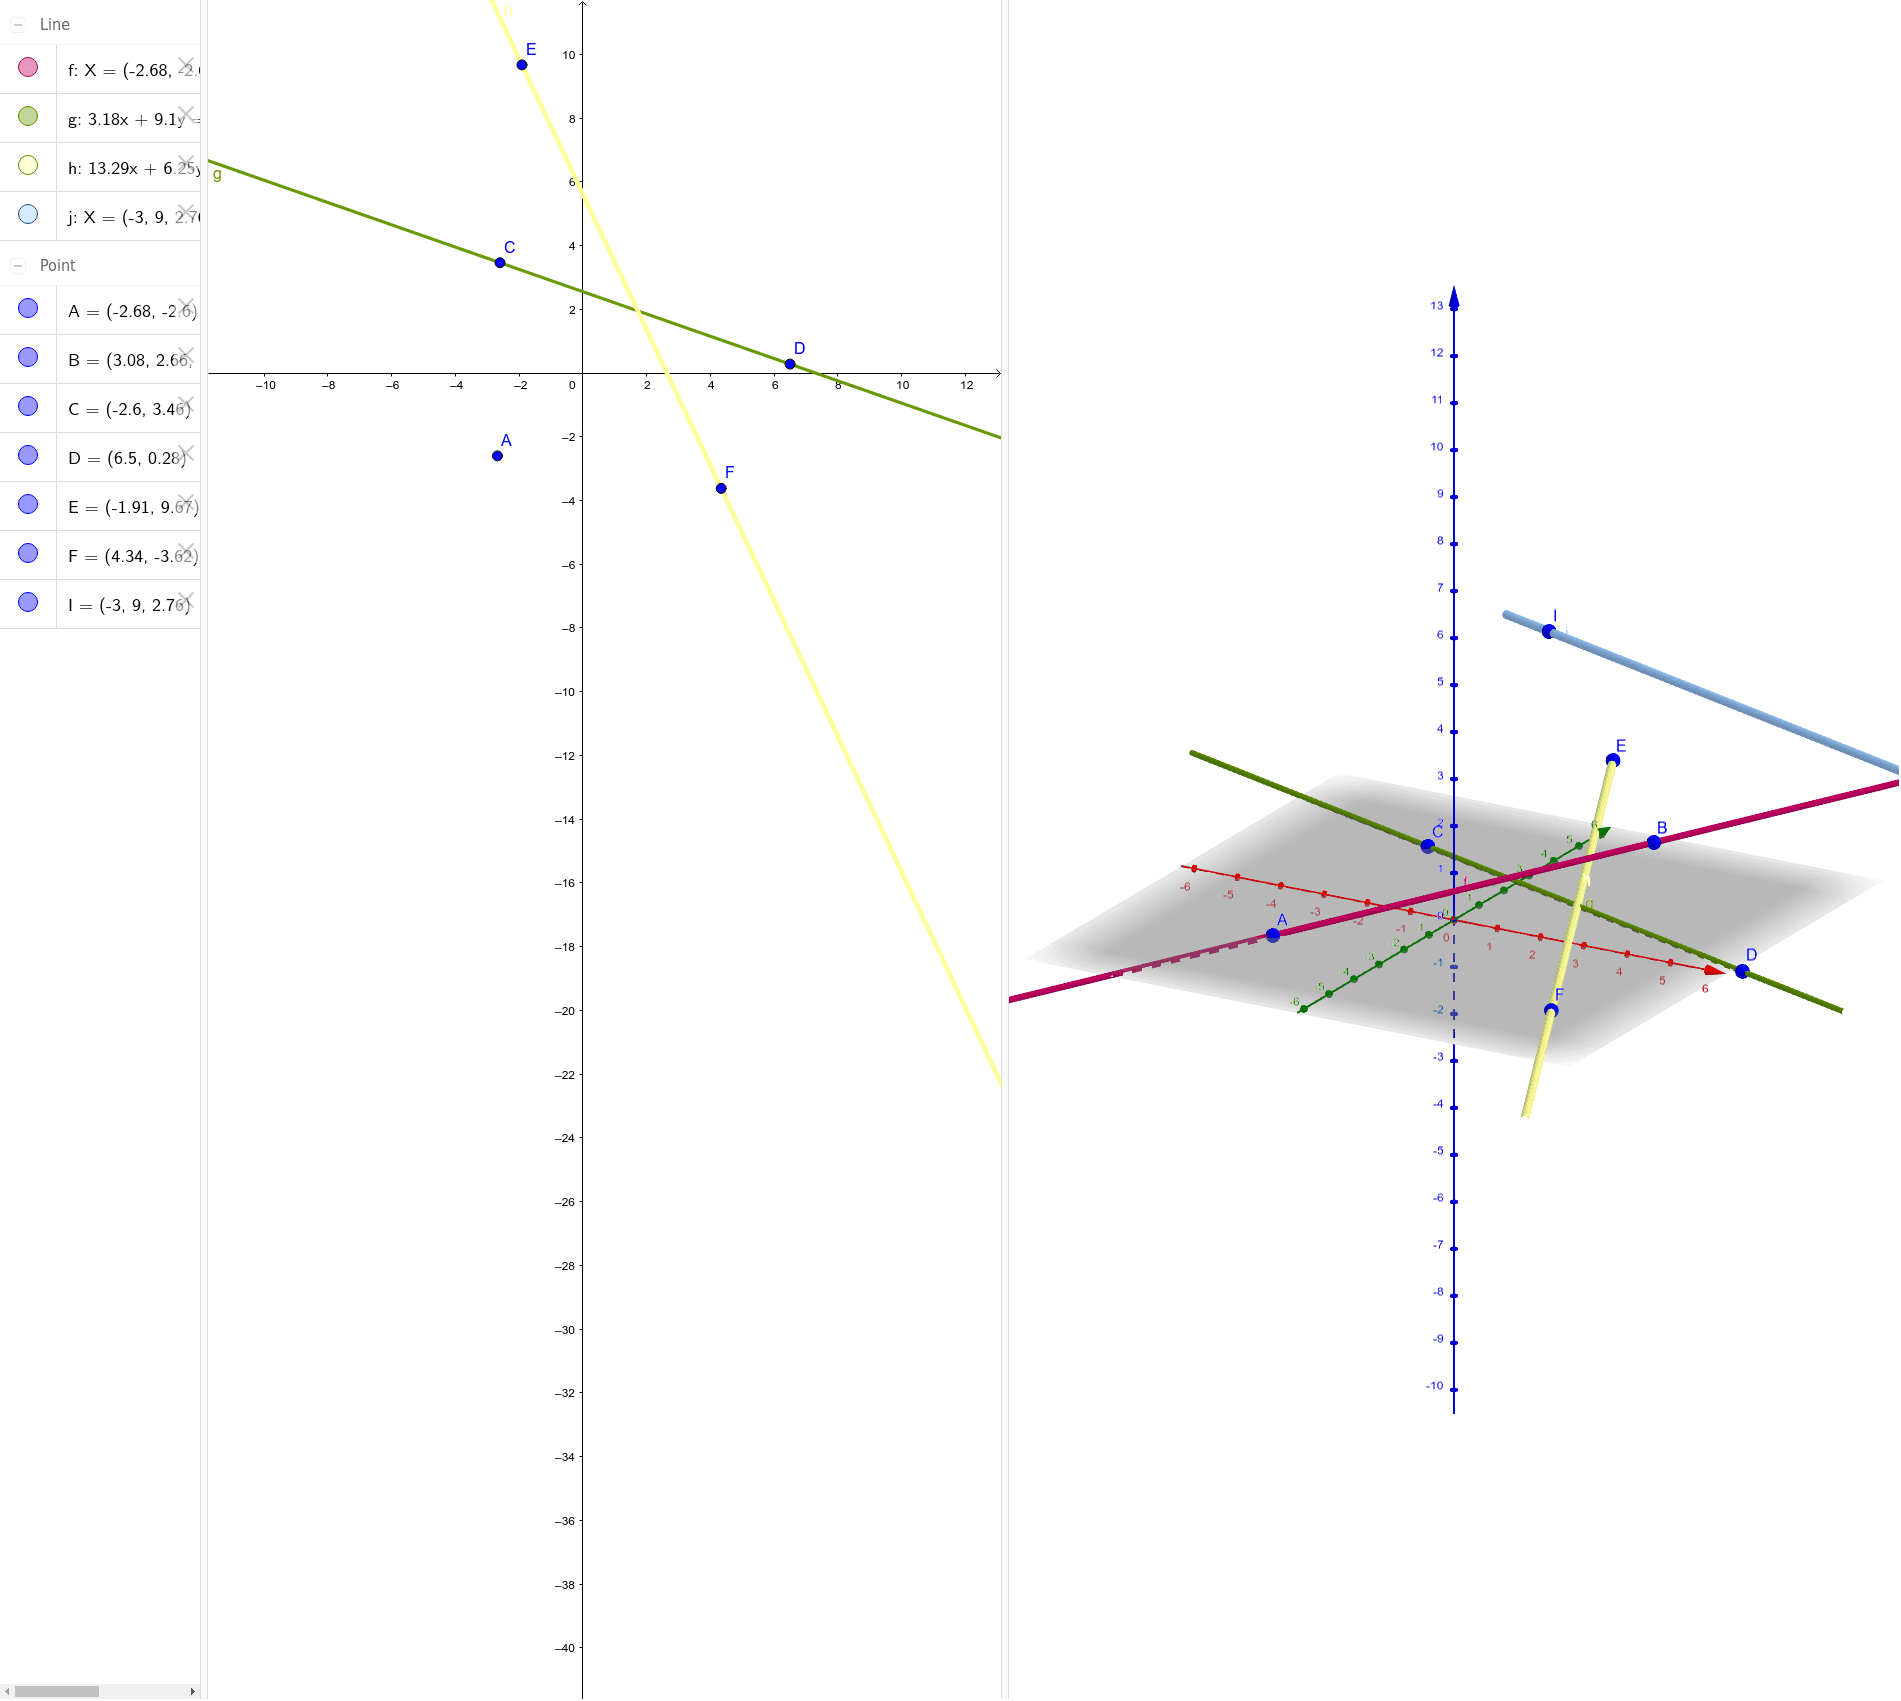Click point F in the 2D graphics view
Image resolution: width=1901 pixels, height=1701 pixels.
[721, 489]
